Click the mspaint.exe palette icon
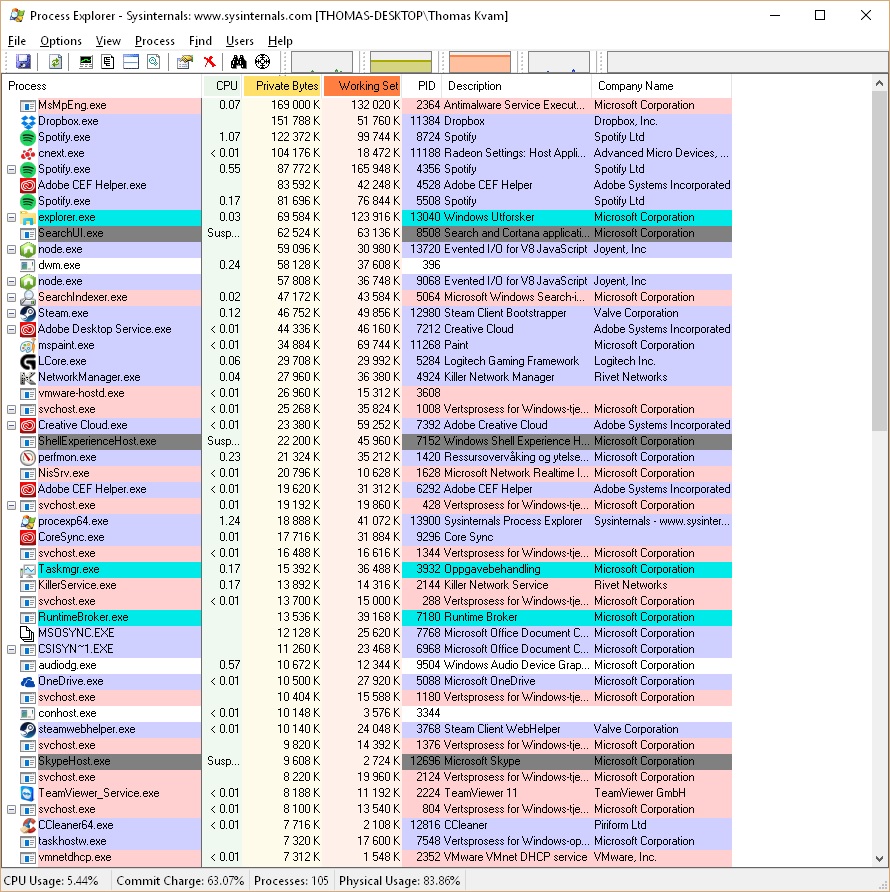 [28, 345]
